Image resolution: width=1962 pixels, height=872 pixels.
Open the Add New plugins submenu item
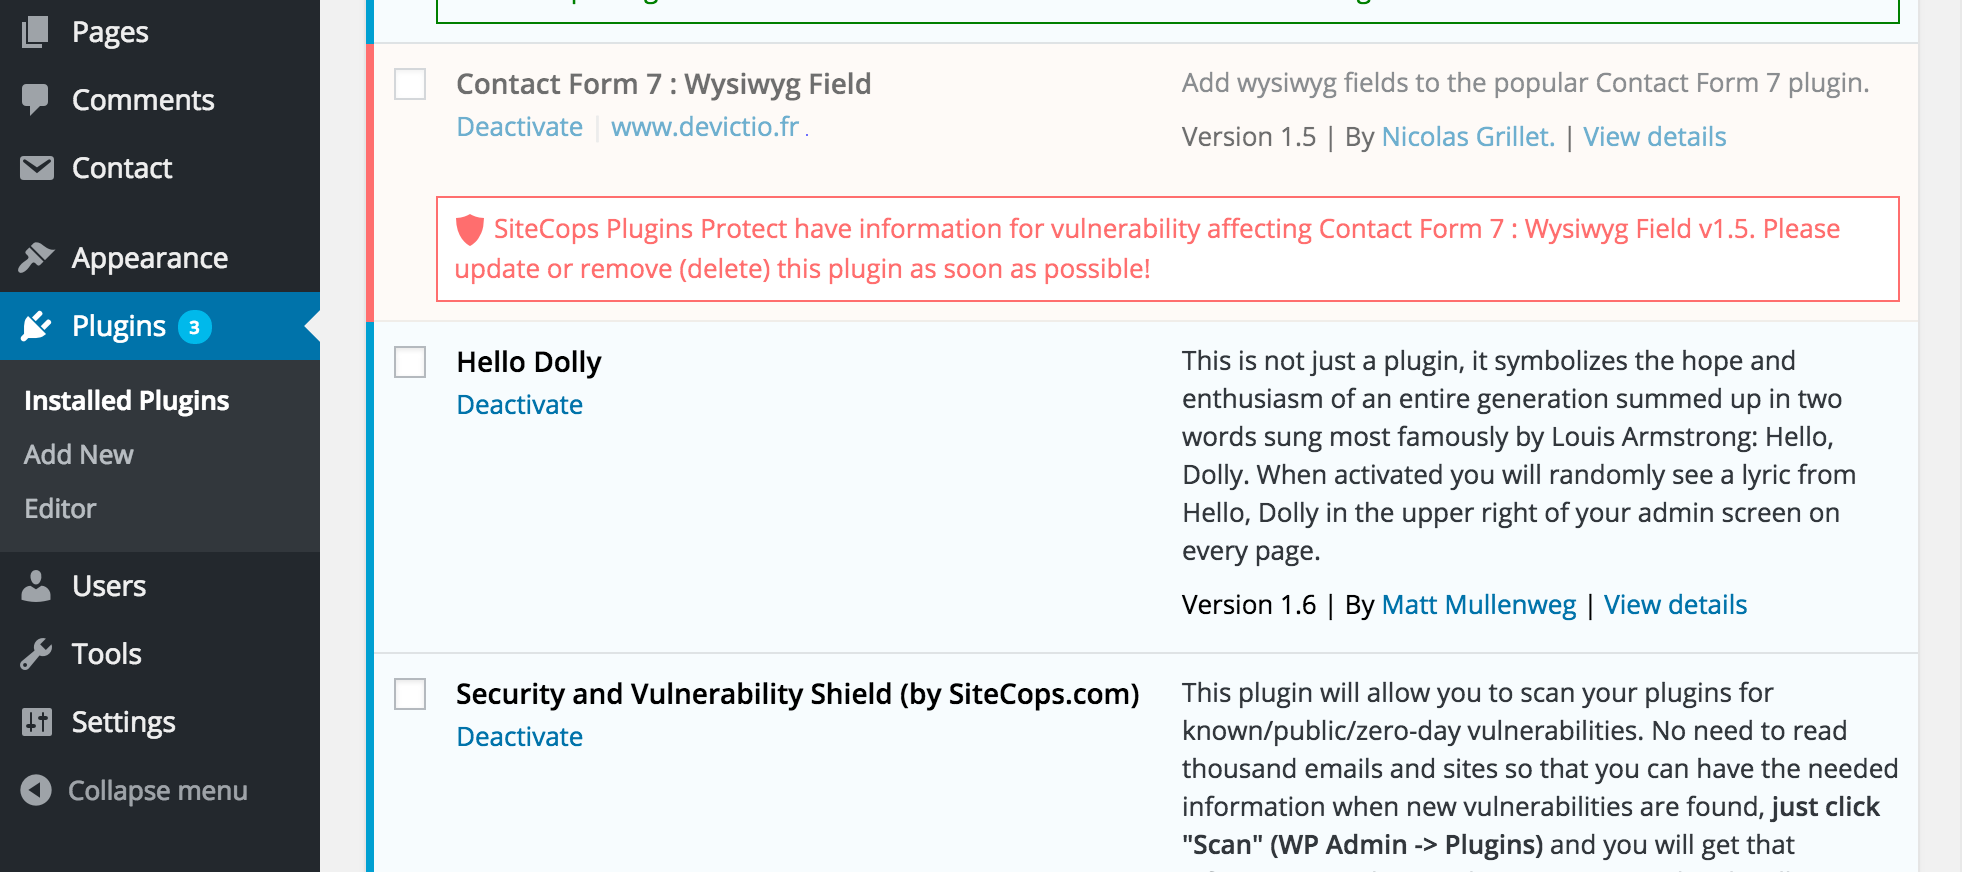pos(79,455)
